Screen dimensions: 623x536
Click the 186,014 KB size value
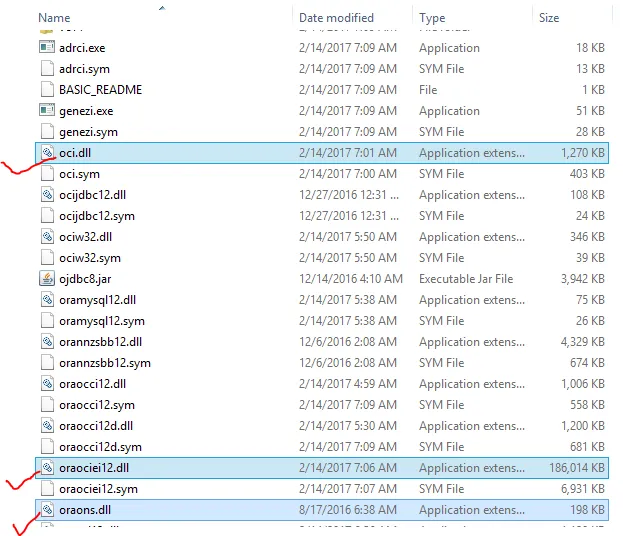coord(577,468)
